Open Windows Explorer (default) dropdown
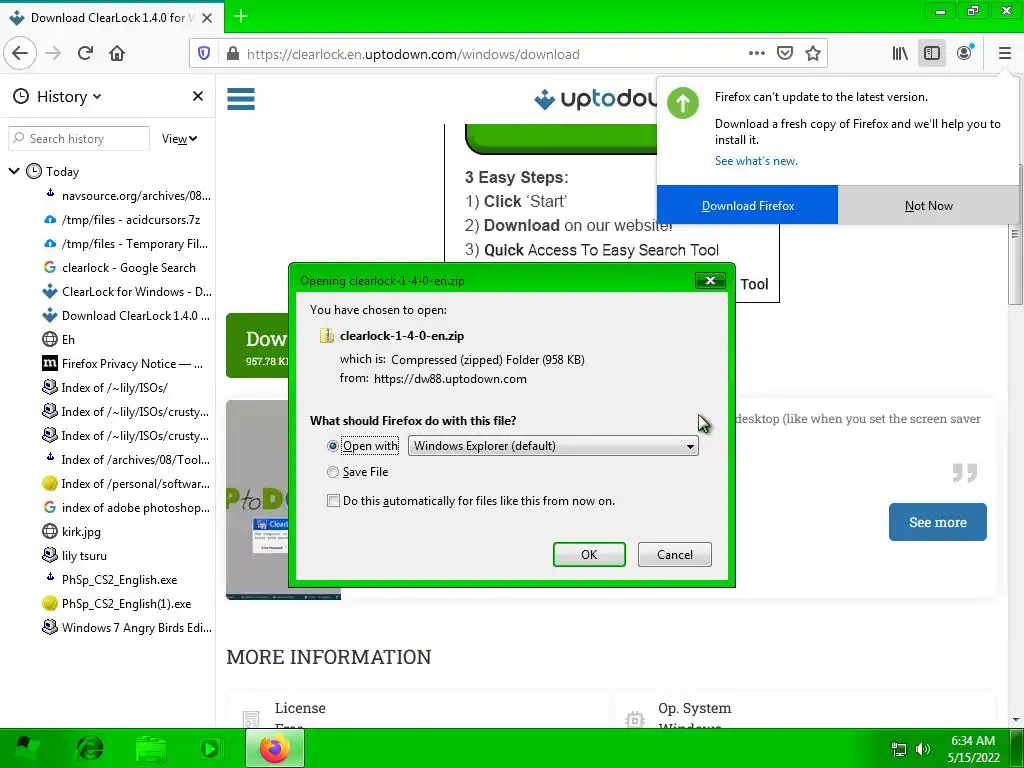Viewport: 1024px width, 768px height. (552, 446)
